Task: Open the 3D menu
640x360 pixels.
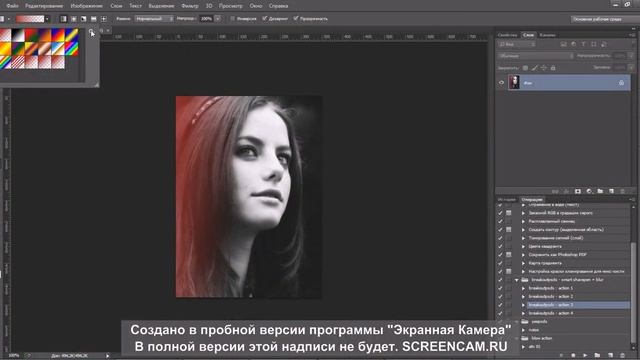Action: pyautogui.click(x=209, y=6)
